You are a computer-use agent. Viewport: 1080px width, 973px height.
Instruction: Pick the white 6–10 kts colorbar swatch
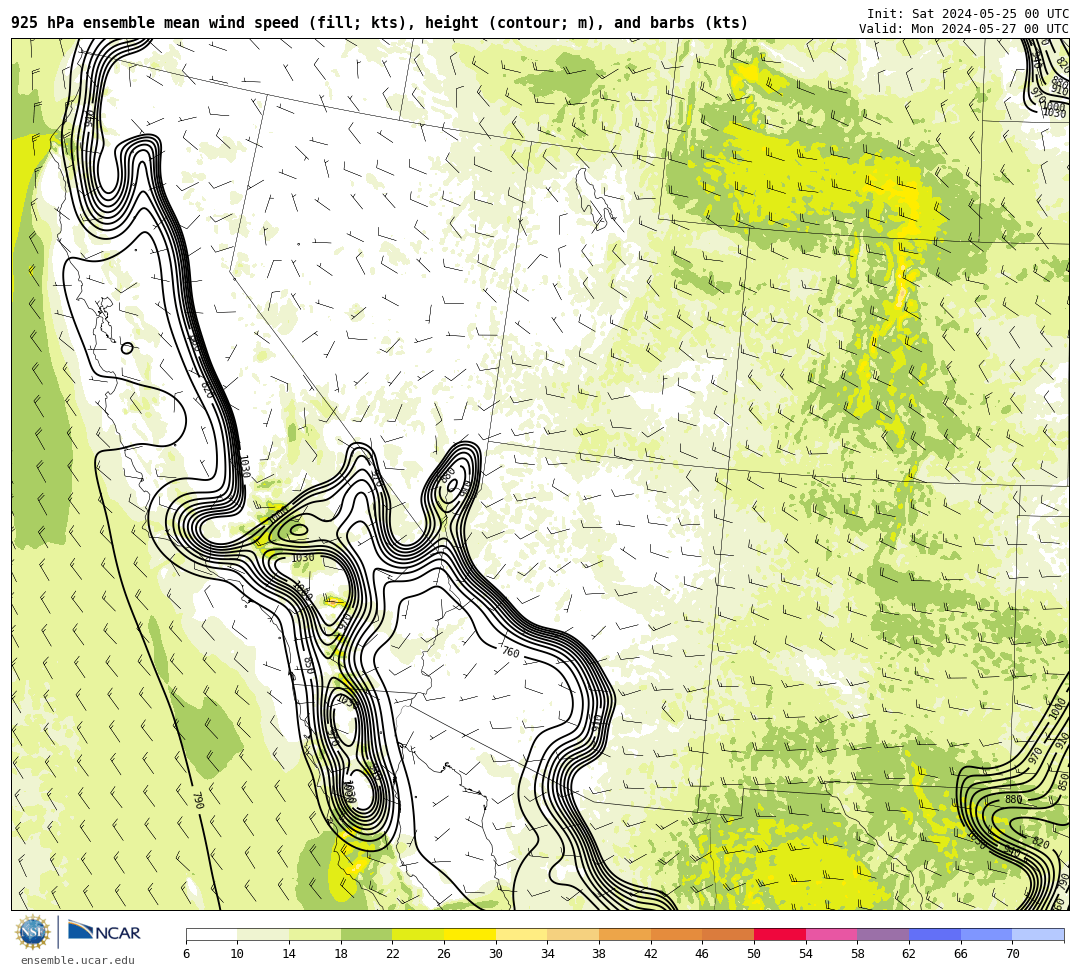tap(212, 934)
